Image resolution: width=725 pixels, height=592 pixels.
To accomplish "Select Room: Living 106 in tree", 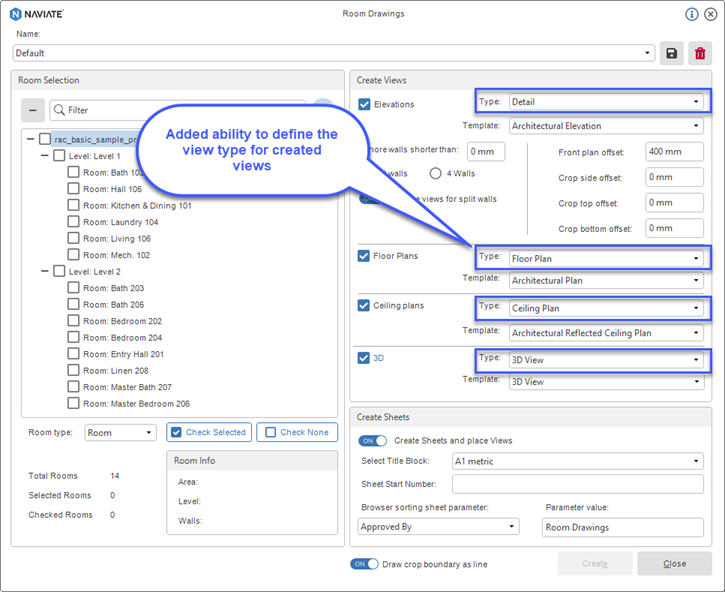I will click(117, 238).
